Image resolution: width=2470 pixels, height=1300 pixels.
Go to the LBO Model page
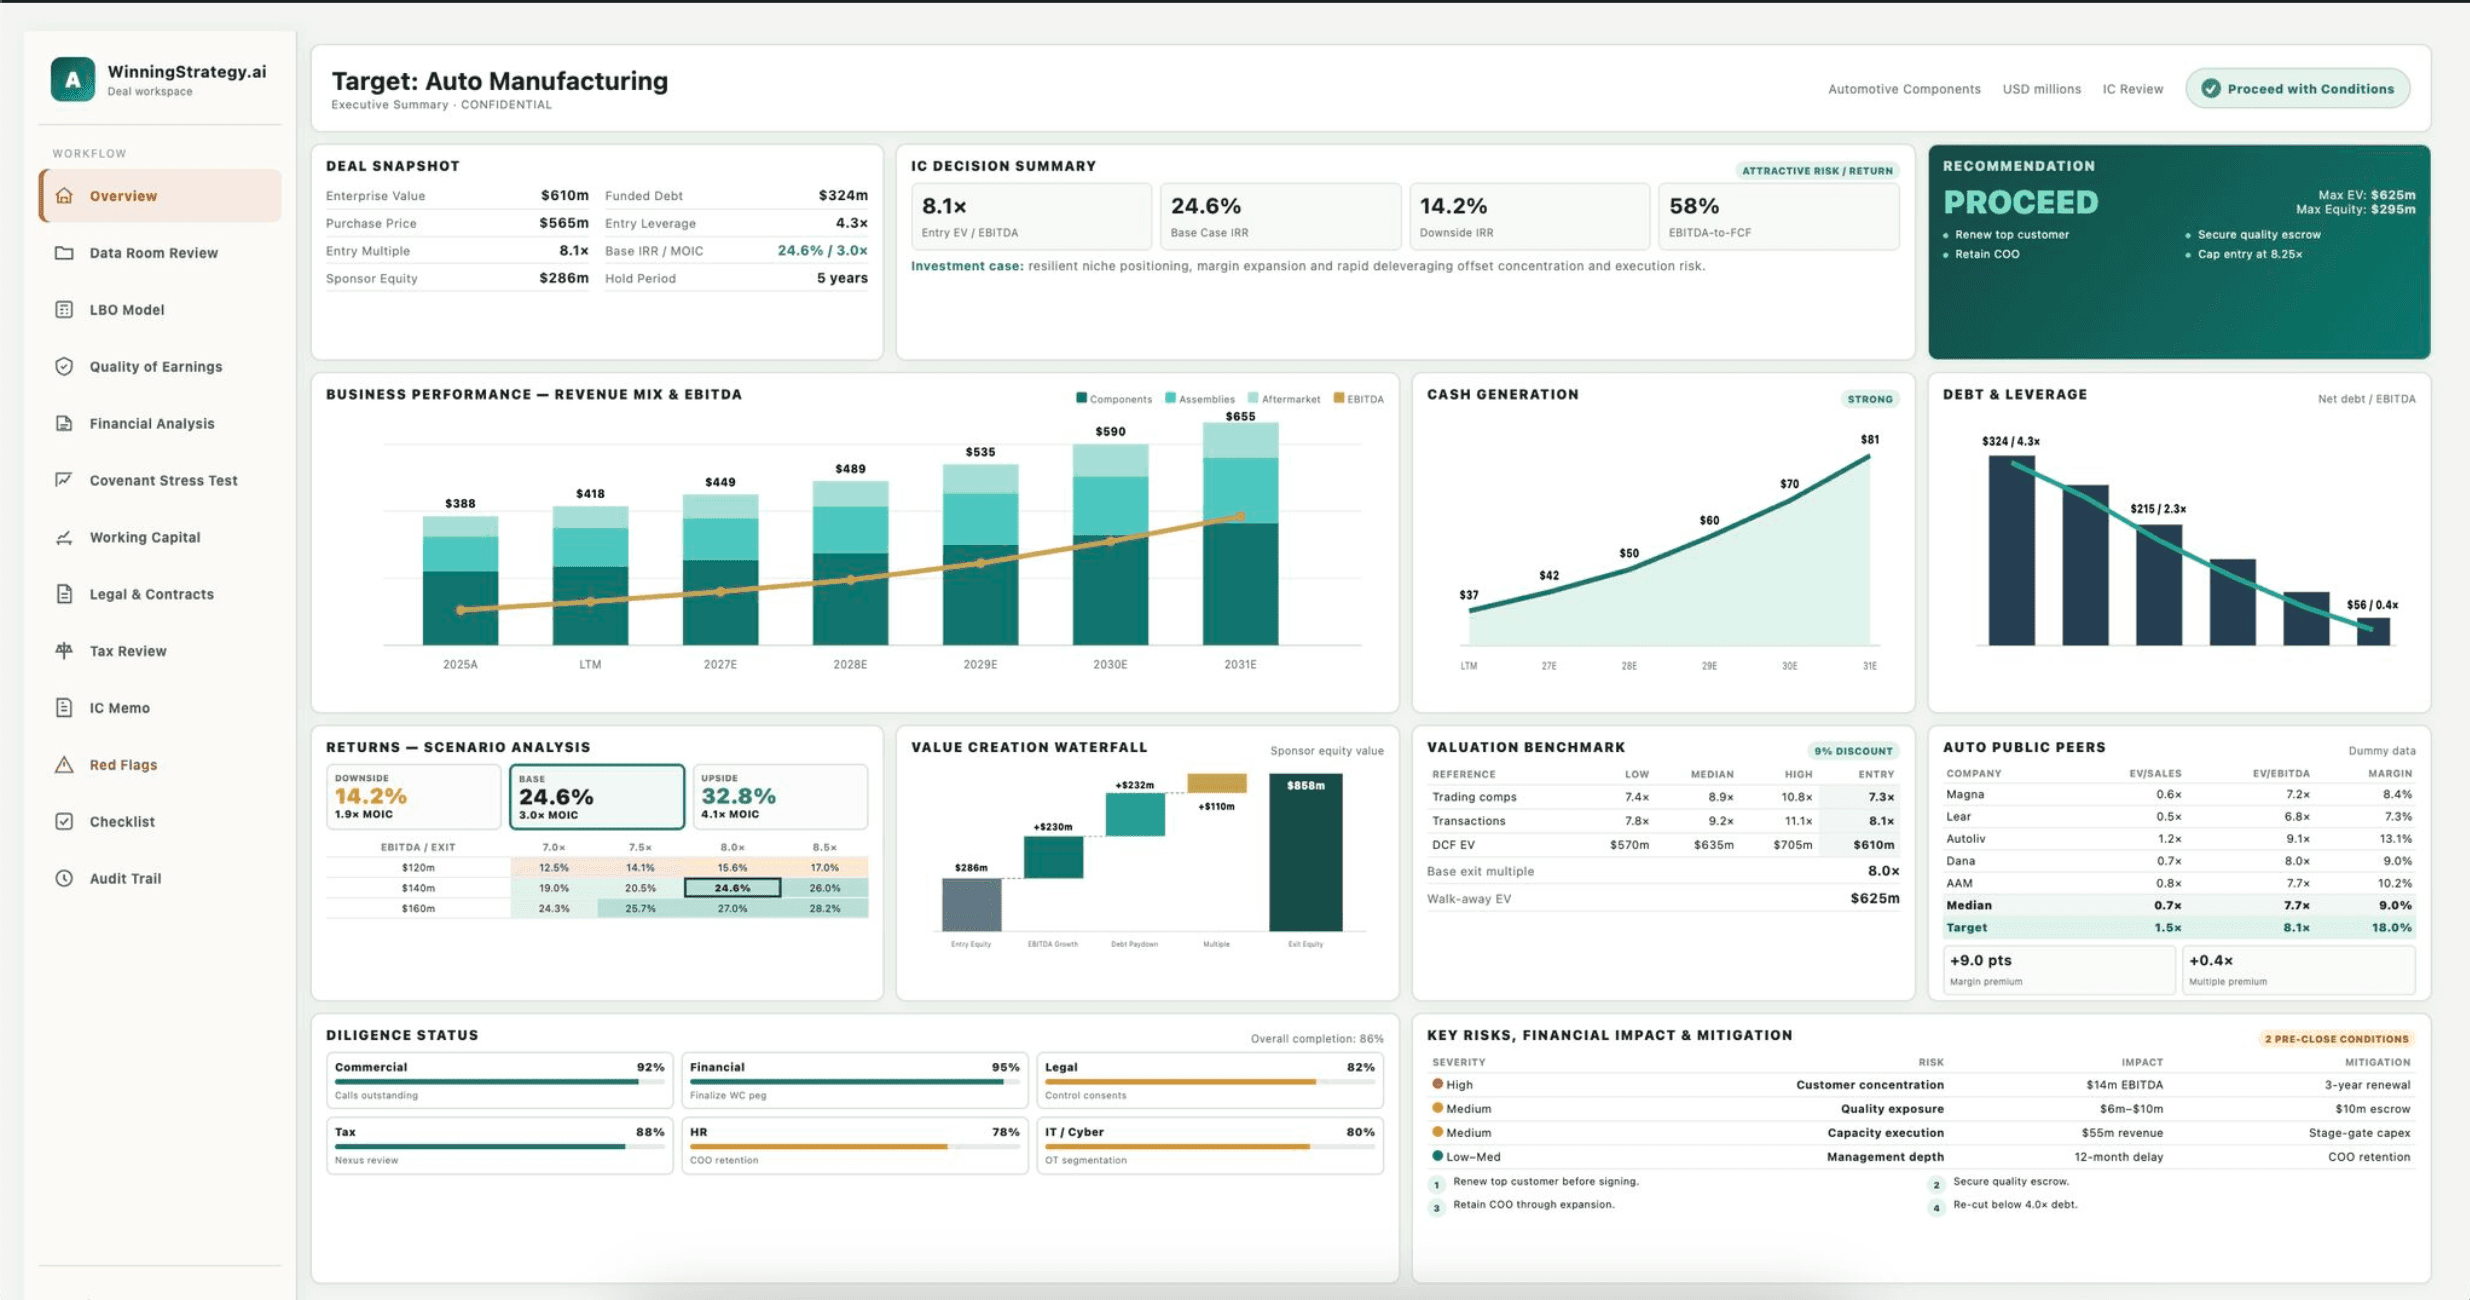point(160,309)
